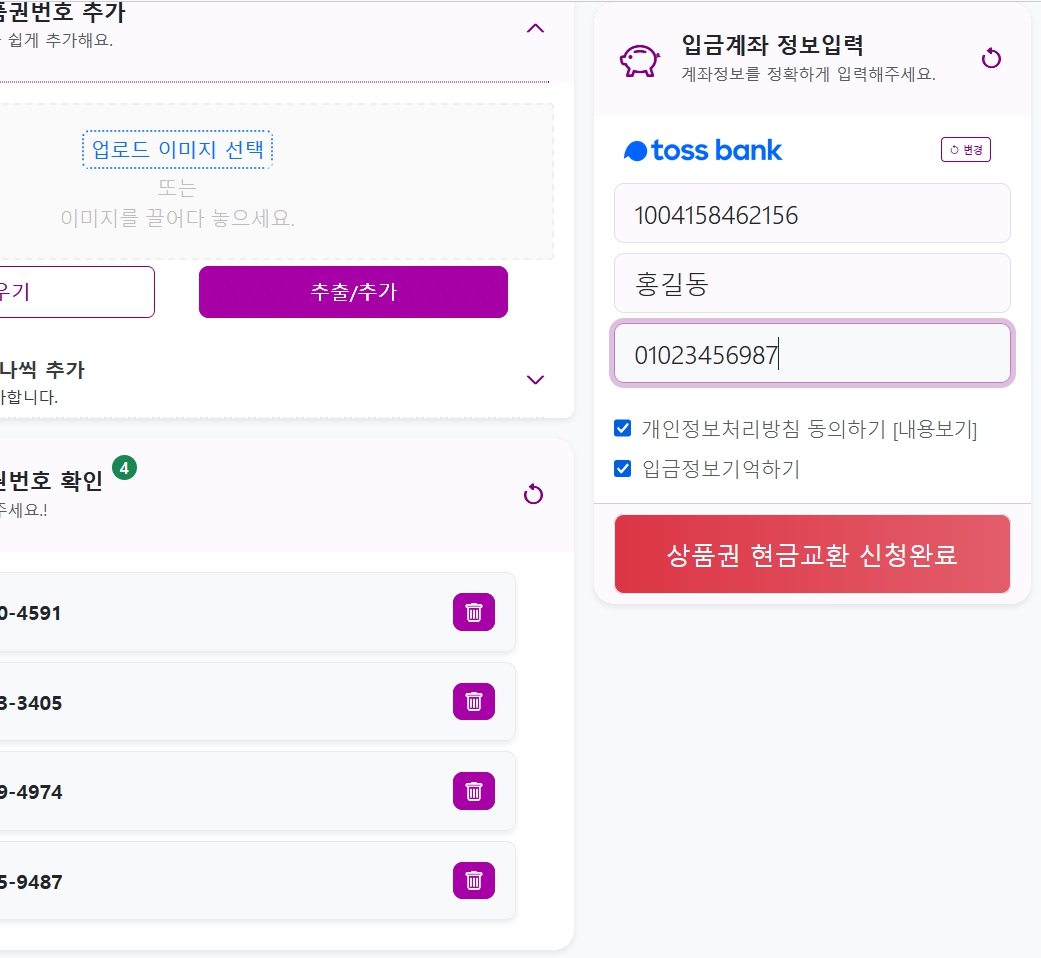Open the 업로드 이미지 선택 file chooser
This screenshot has height=958, width=1041.
tap(177, 149)
